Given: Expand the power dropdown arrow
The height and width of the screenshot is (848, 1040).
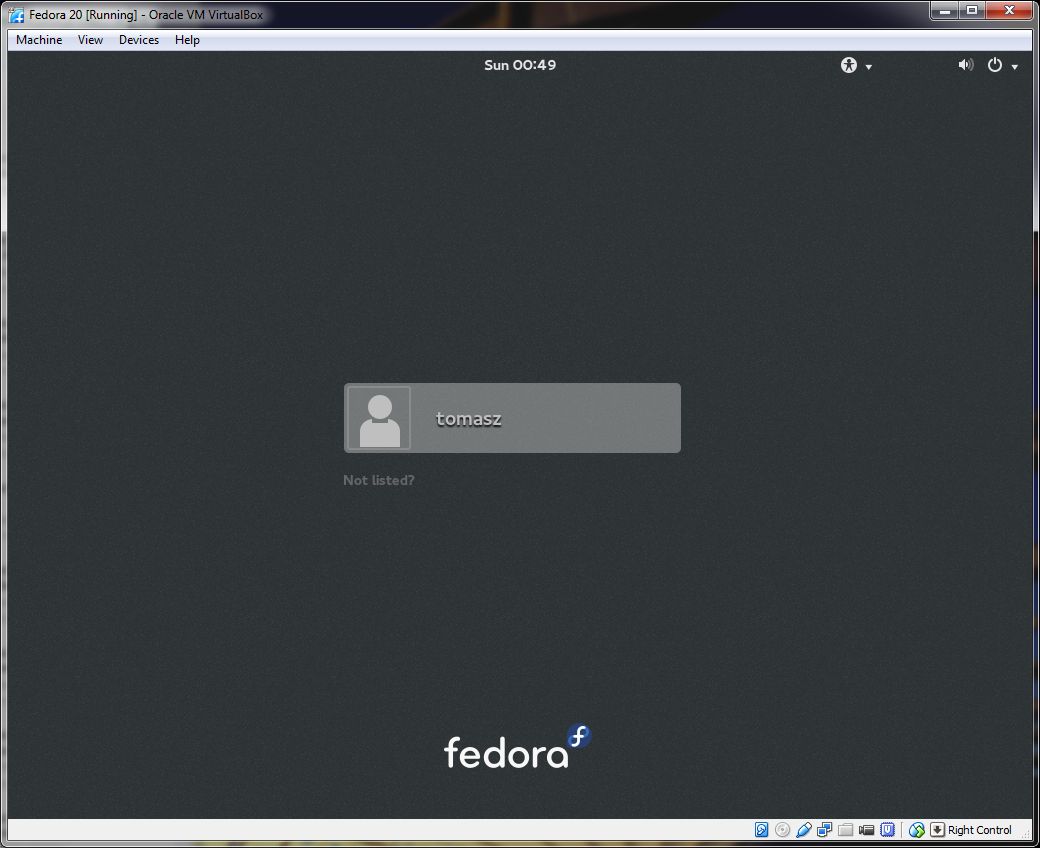Looking at the screenshot, I should click(x=1014, y=67).
